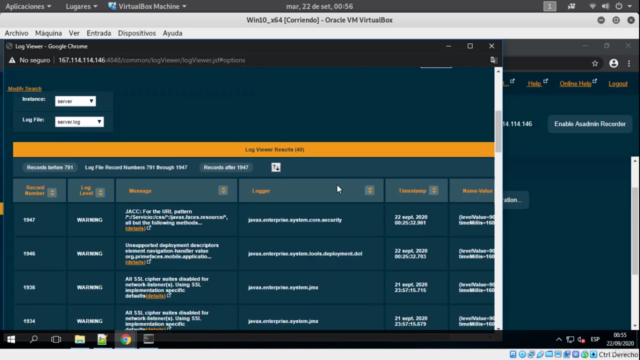The image size is (640, 360).
Task: Click the Log Viewer address bar URL
Action: [152, 60]
